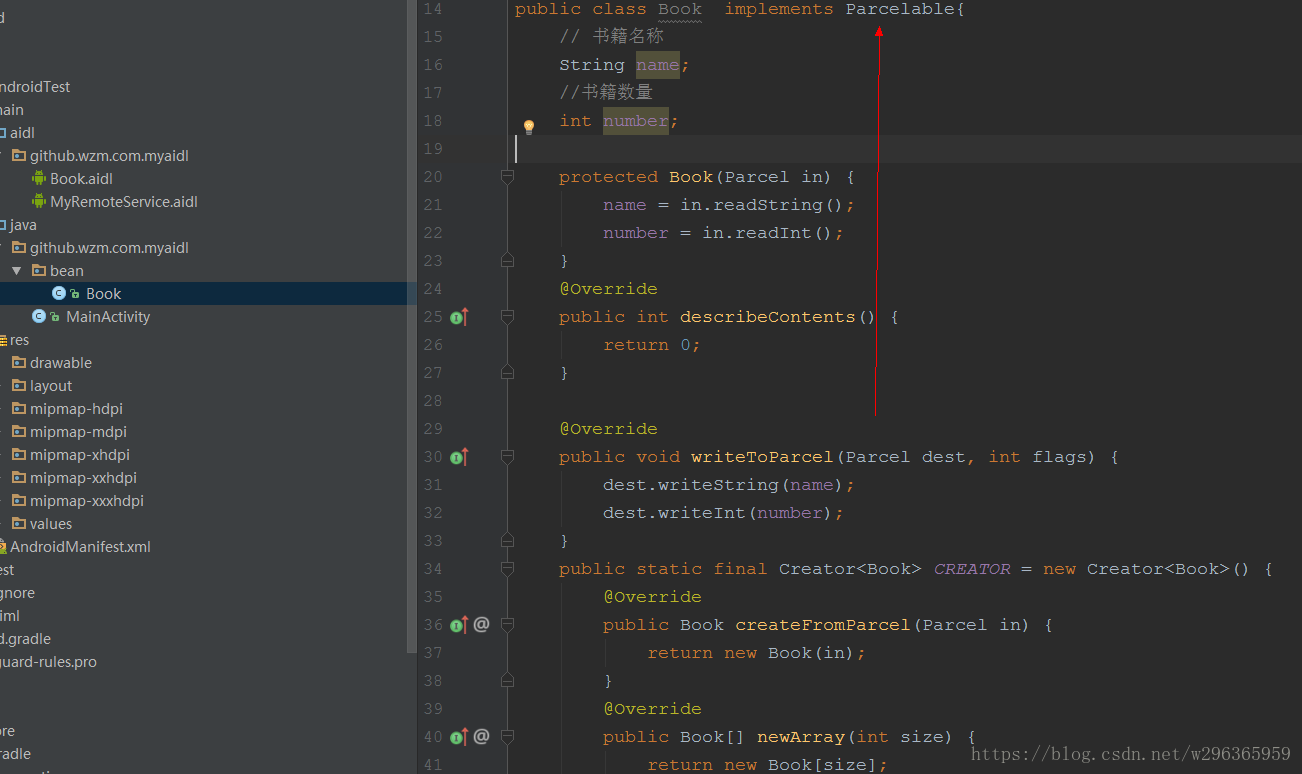Select the github.wzm.com.myaidl package under aidl
1302x774 pixels.
pyautogui.click(x=109, y=156)
